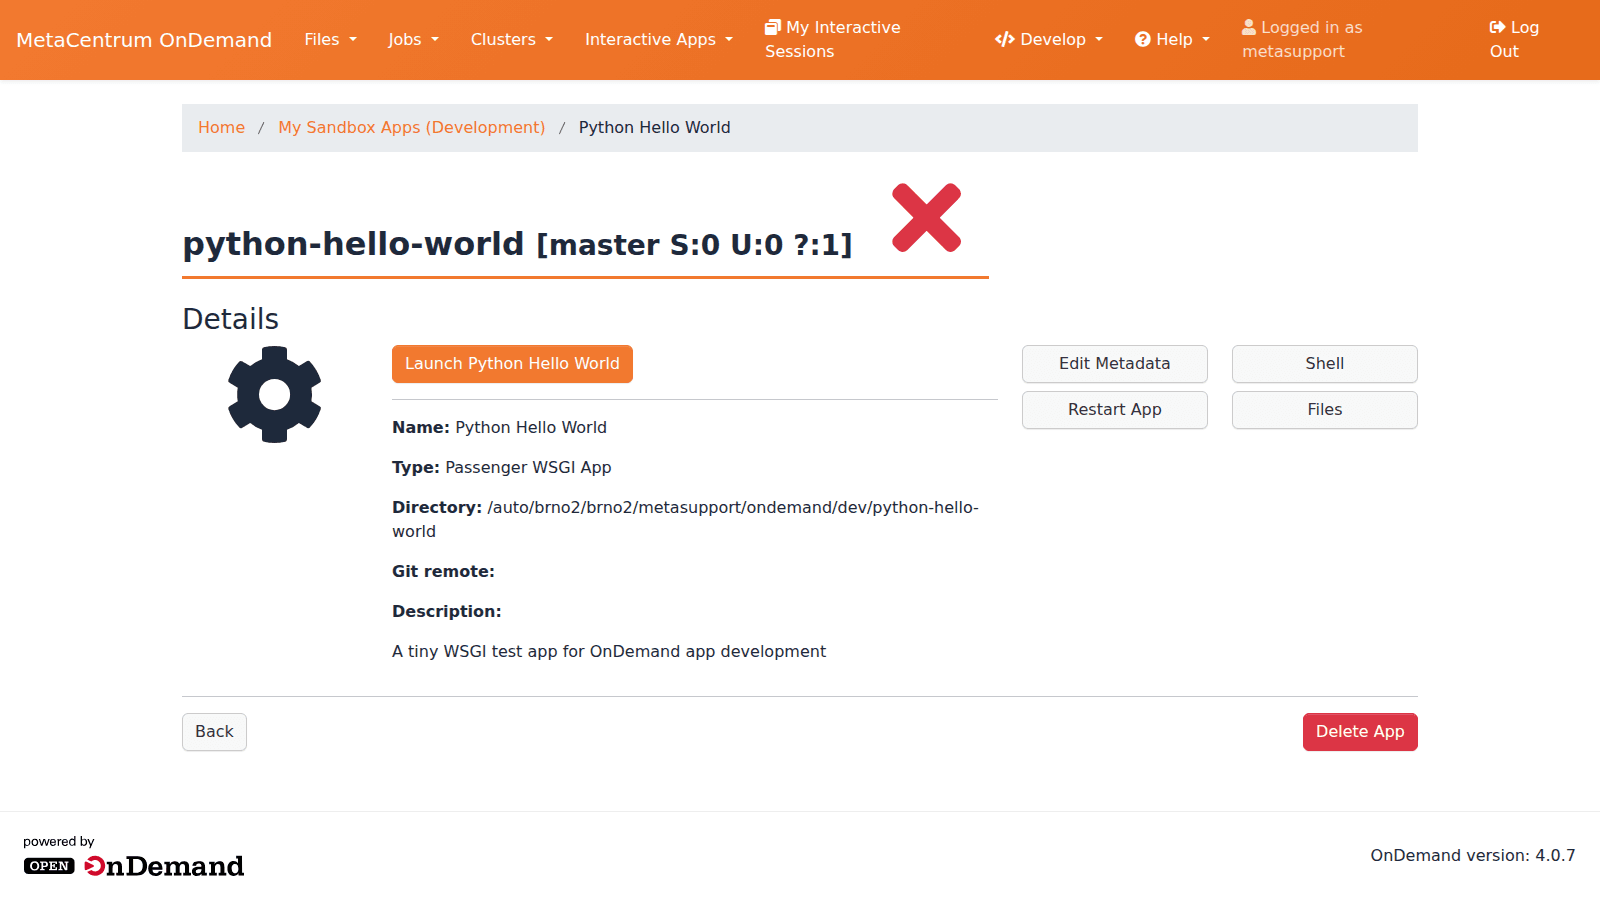Expand the Help dropdown caret
This screenshot has width=1600, height=900.
click(x=1206, y=40)
